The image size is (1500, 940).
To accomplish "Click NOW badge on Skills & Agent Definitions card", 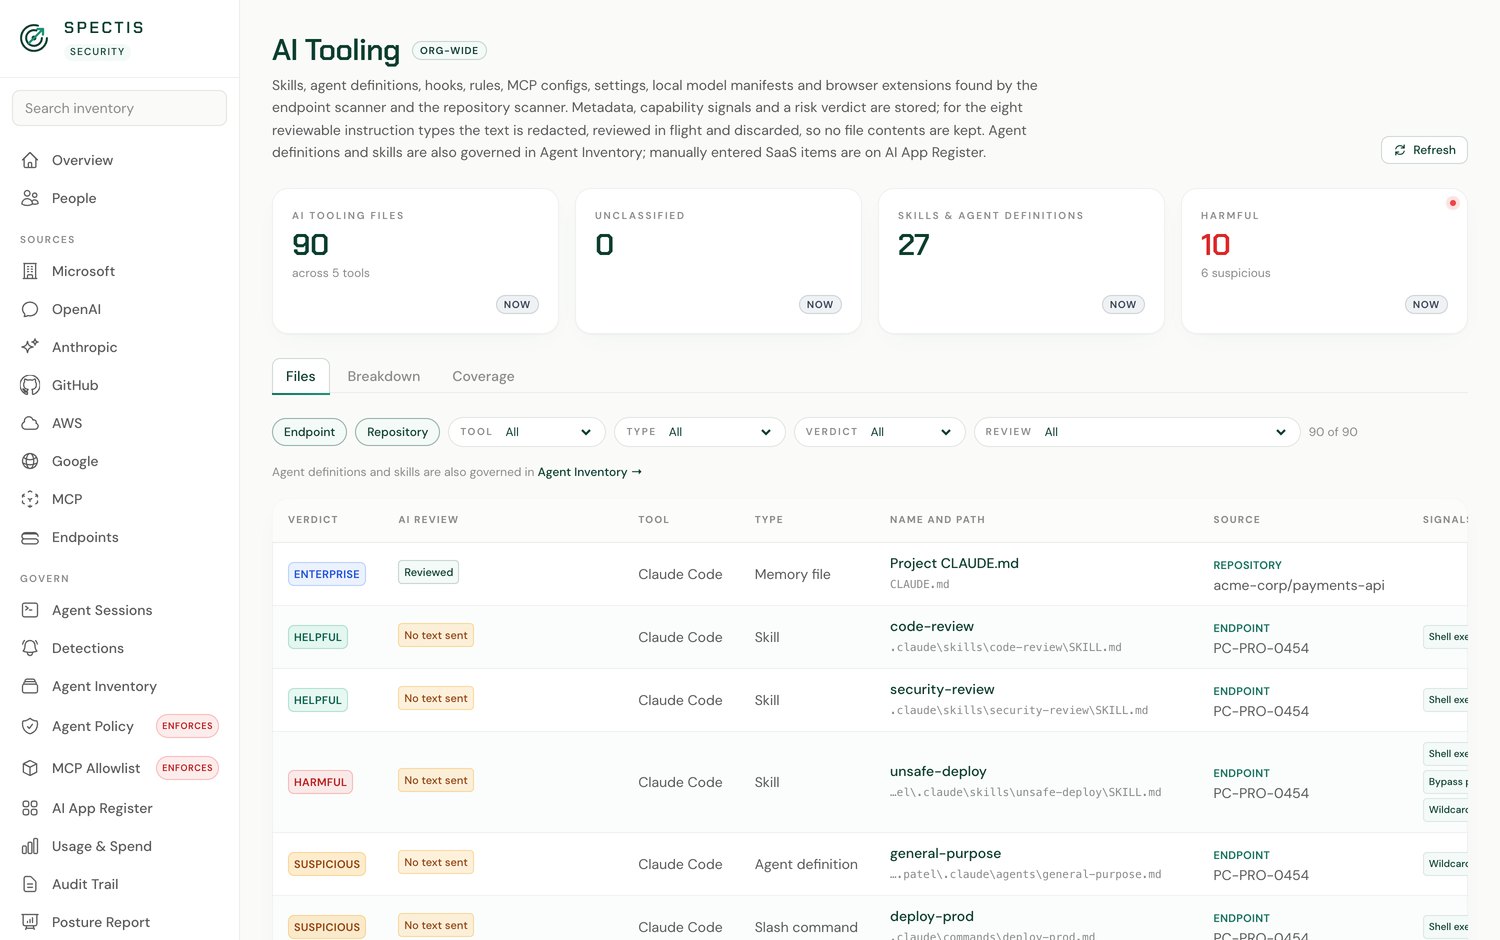I will pyautogui.click(x=1123, y=304).
